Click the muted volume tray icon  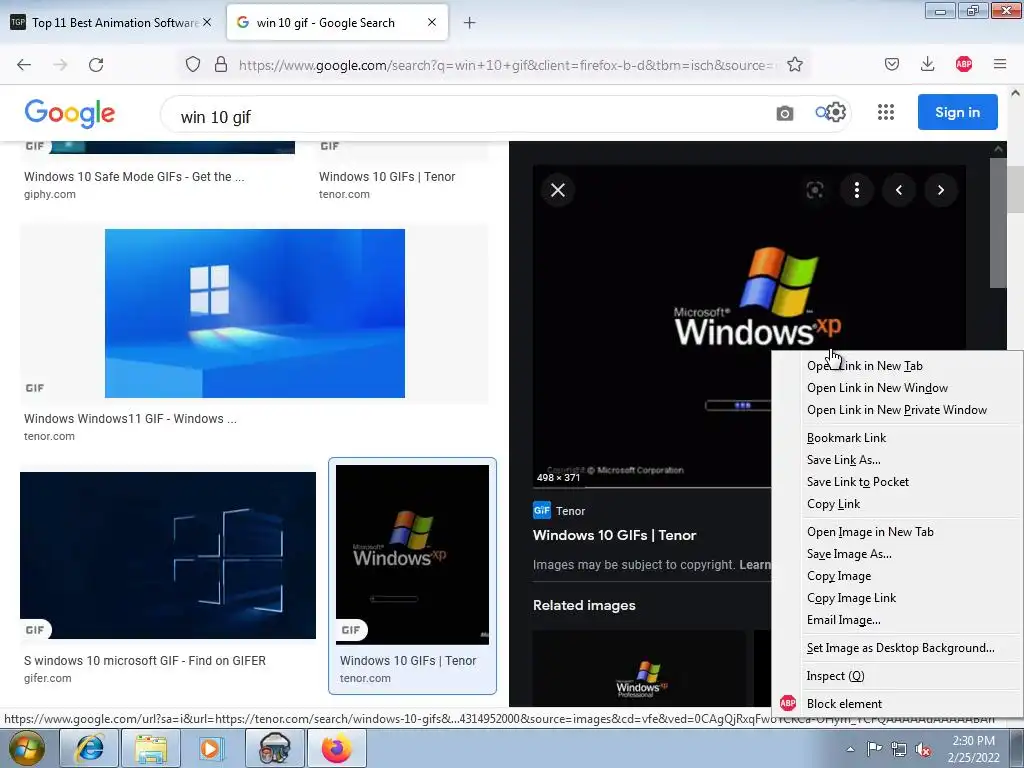pos(923,750)
